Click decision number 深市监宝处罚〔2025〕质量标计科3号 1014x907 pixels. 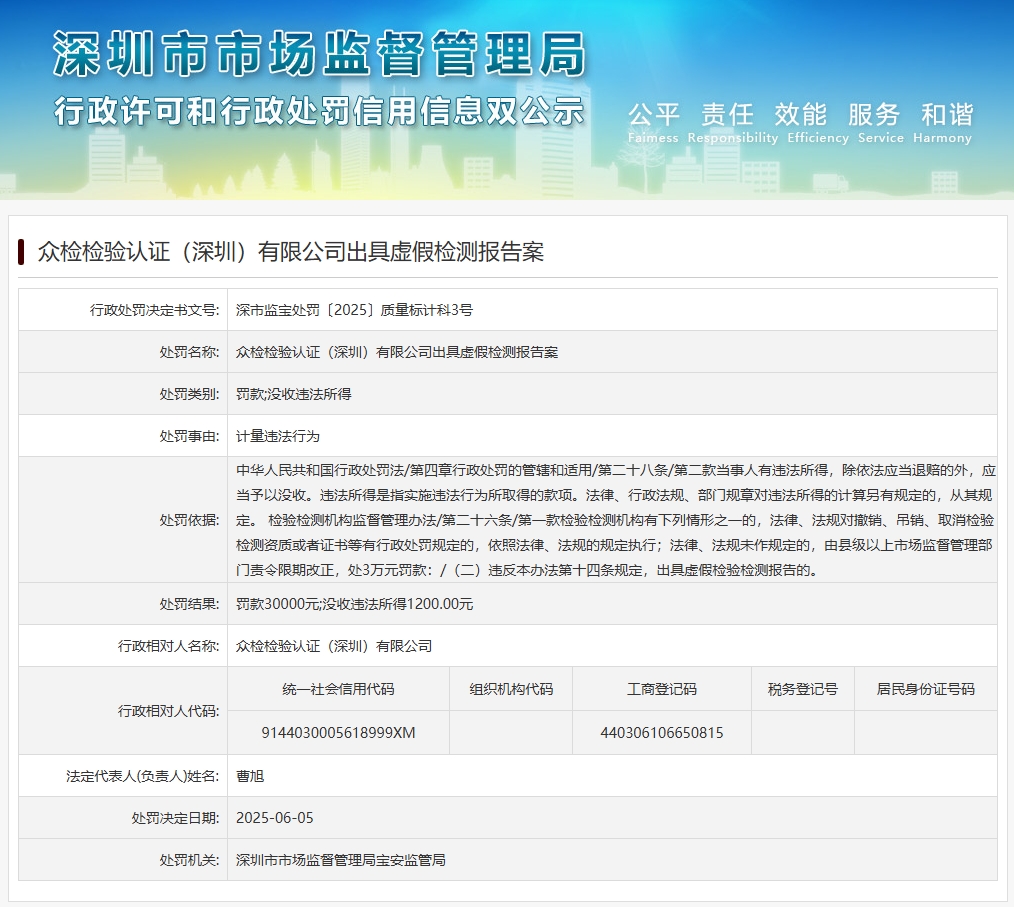pyautogui.click(x=354, y=310)
